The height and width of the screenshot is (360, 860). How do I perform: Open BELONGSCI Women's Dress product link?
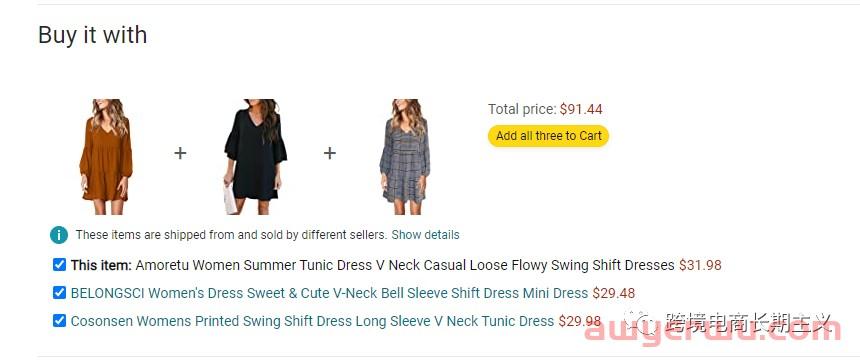click(329, 293)
